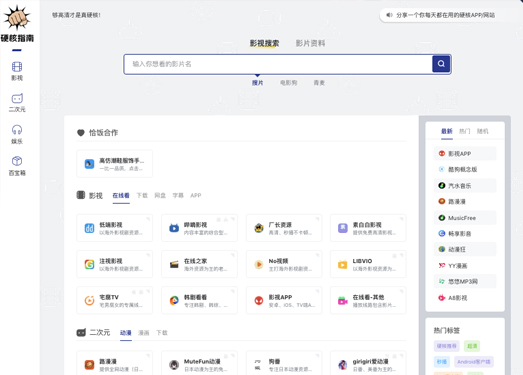The height and width of the screenshot is (375, 523).
Task: Click the announcement banner text at top right
Action: 445,15
